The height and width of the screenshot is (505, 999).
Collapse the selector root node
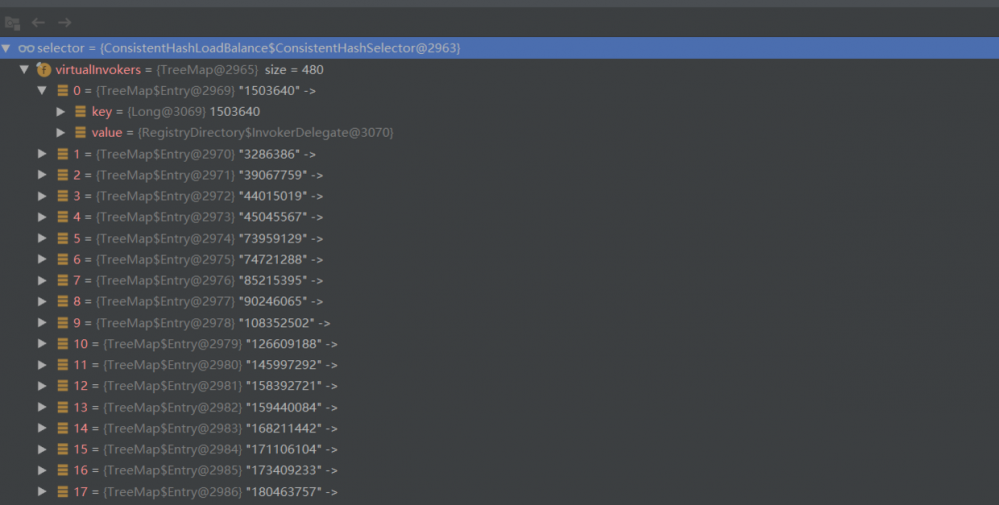pos(7,48)
